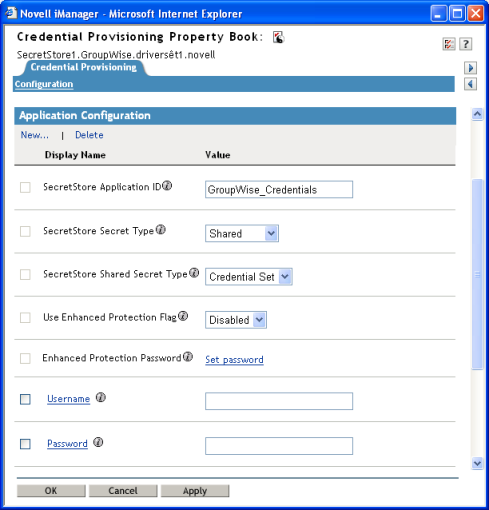Check the SecretStore Secret Type checkbox

(x=25, y=231)
